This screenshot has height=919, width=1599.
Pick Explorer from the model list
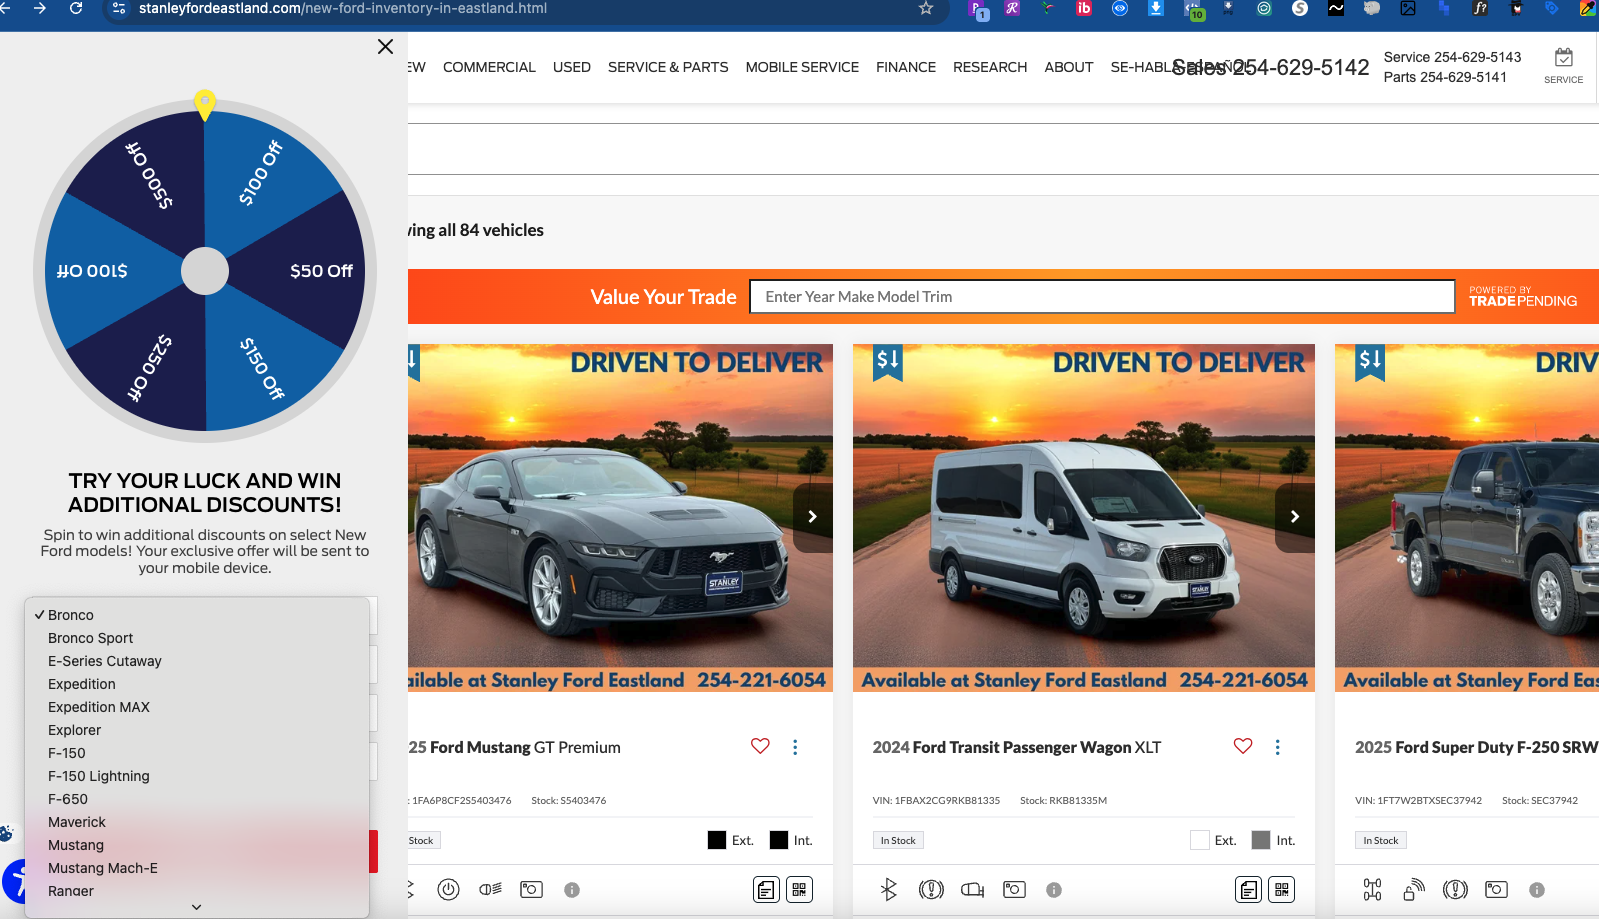point(197,730)
